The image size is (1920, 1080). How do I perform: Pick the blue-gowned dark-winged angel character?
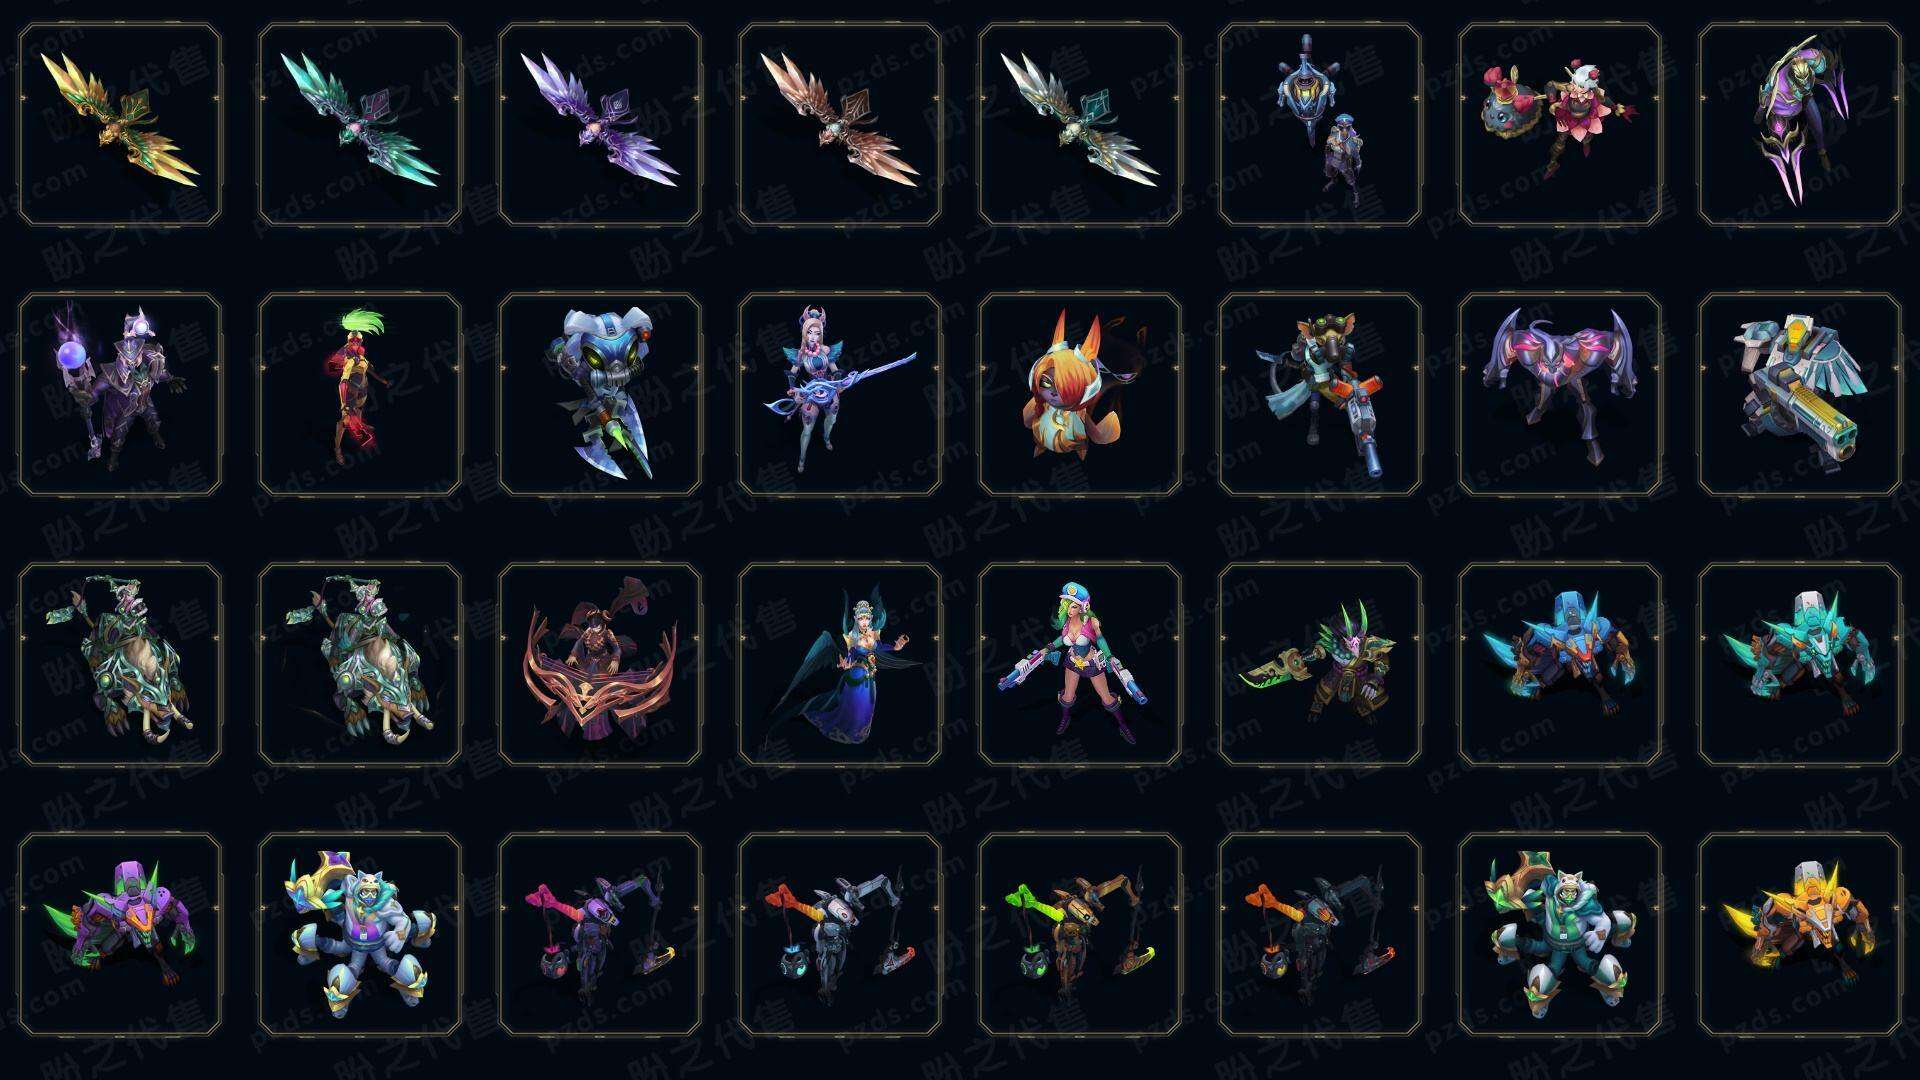point(840,664)
